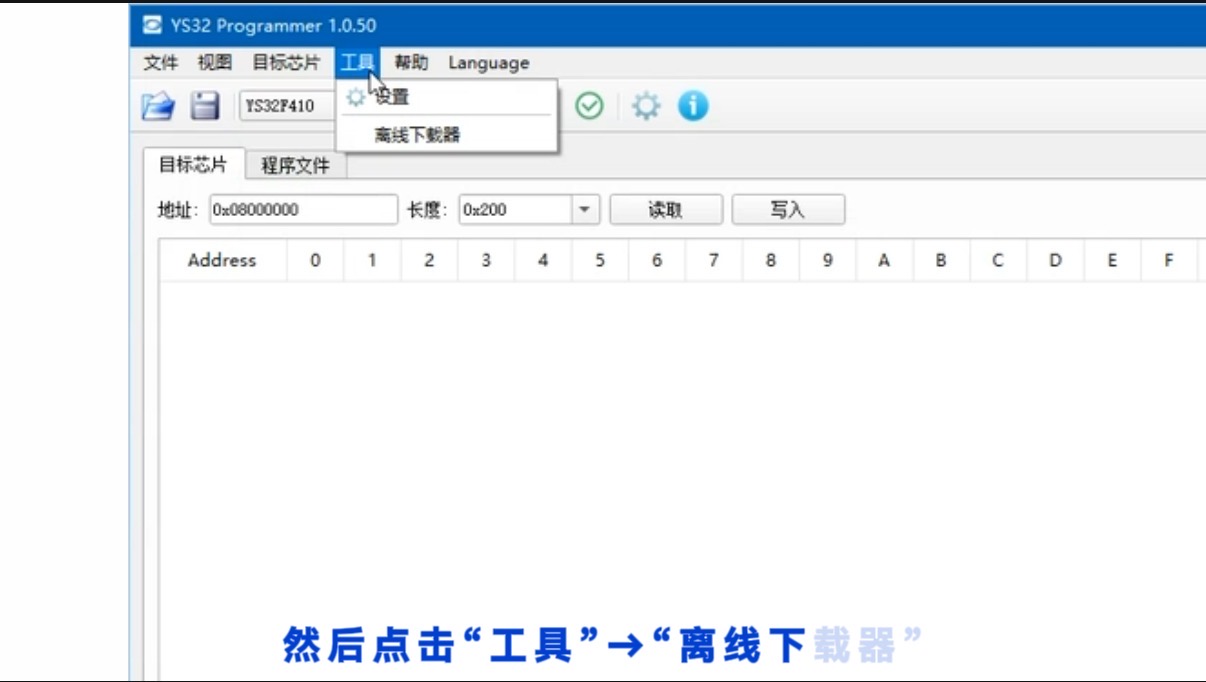Click the save floppy disk icon
Screen dimensions: 1206x682
click(205, 106)
